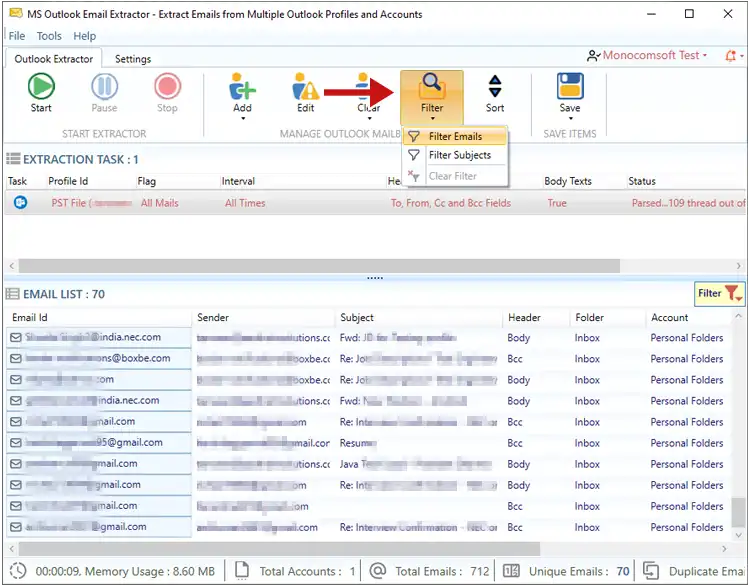Expand the Filter ribbon dropdown arrow
This screenshot has height=585, width=749.
(432, 118)
